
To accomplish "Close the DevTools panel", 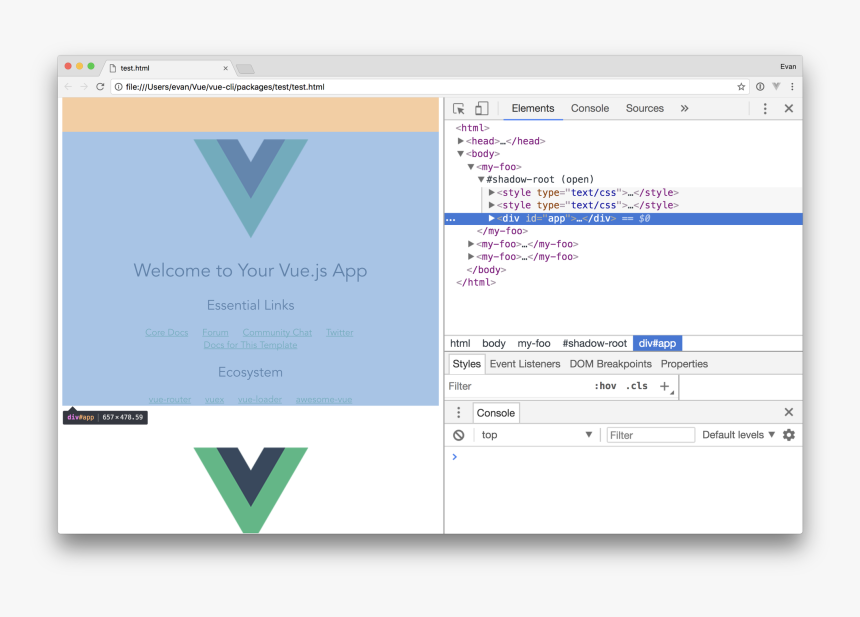I will coord(789,109).
